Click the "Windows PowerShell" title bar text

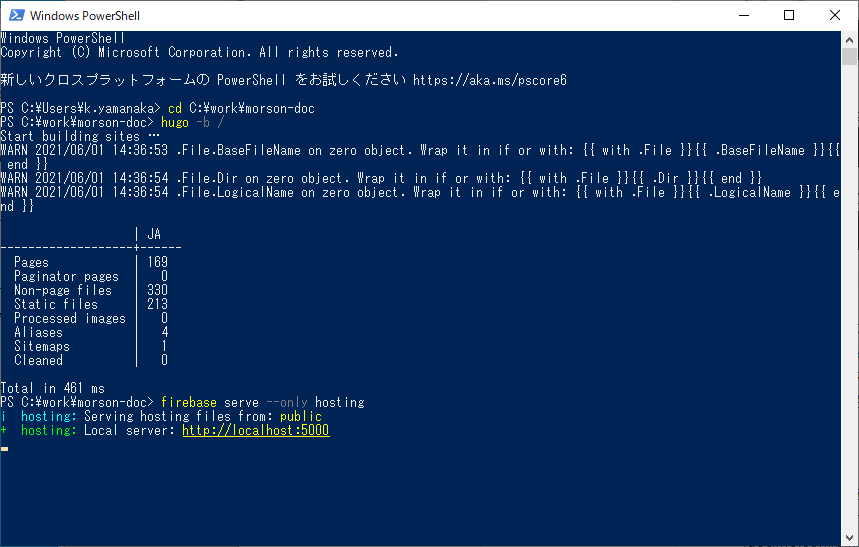pos(85,16)
